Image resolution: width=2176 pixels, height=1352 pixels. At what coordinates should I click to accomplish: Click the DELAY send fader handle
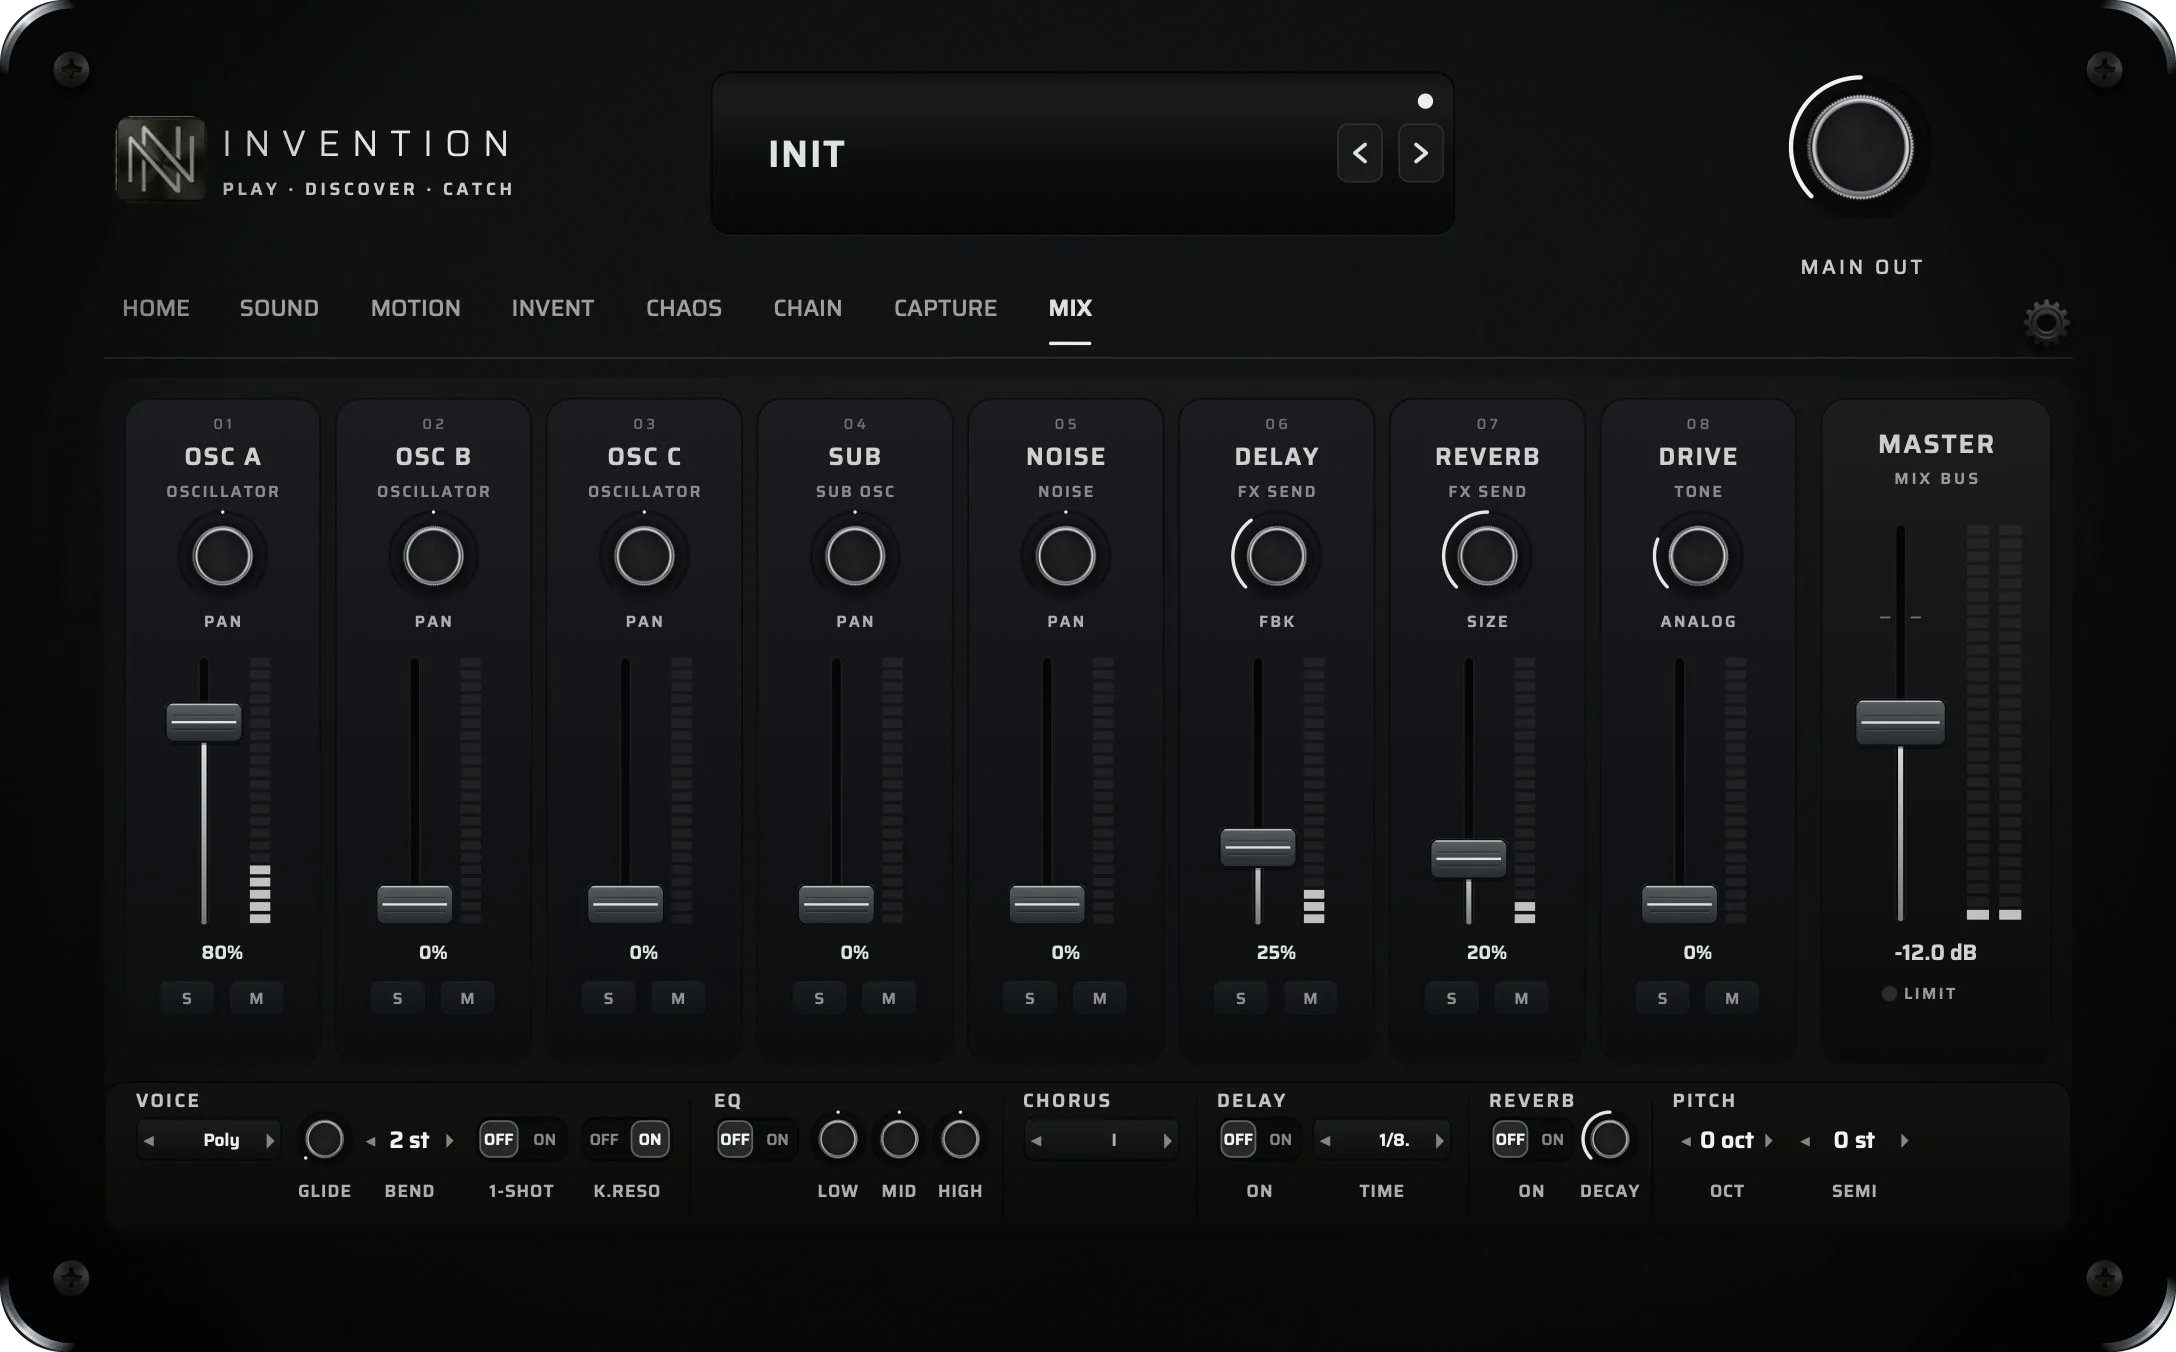coord(1258,847)
